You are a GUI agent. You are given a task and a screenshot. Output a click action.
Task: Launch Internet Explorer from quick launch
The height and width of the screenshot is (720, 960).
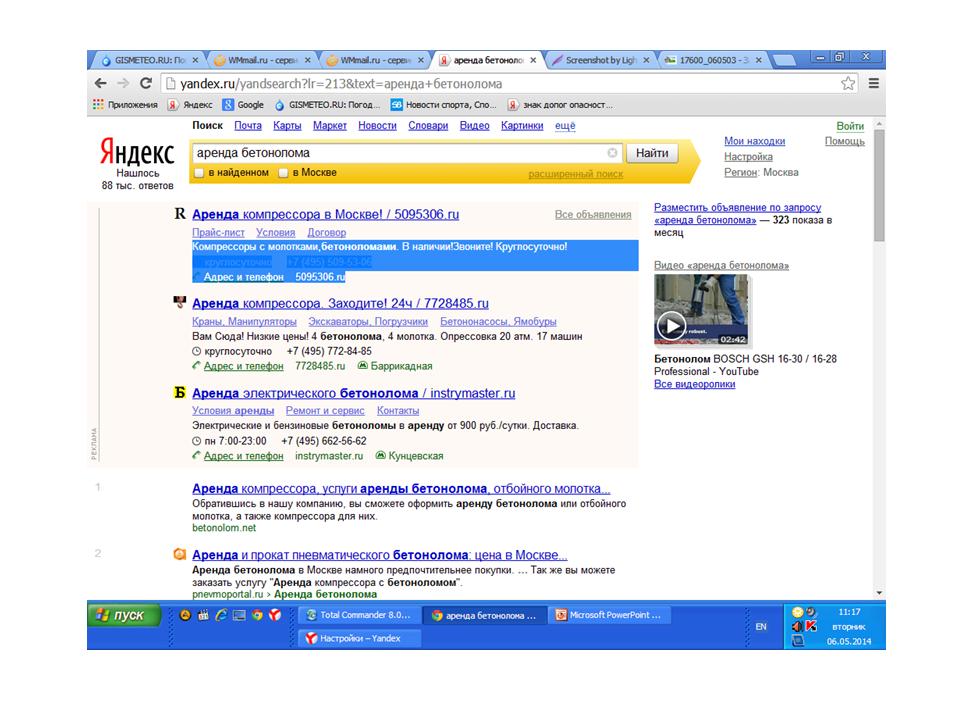[221, 615]
